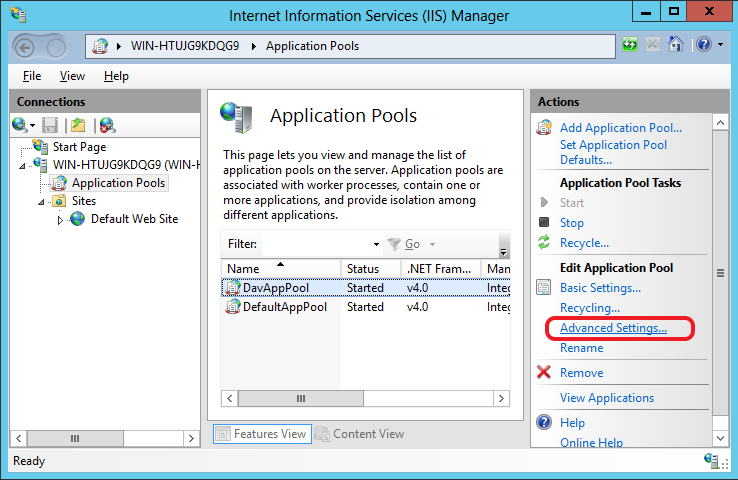Click the Go filter button
Viewport: 738px width, 480px height.
tap(404, 244)
